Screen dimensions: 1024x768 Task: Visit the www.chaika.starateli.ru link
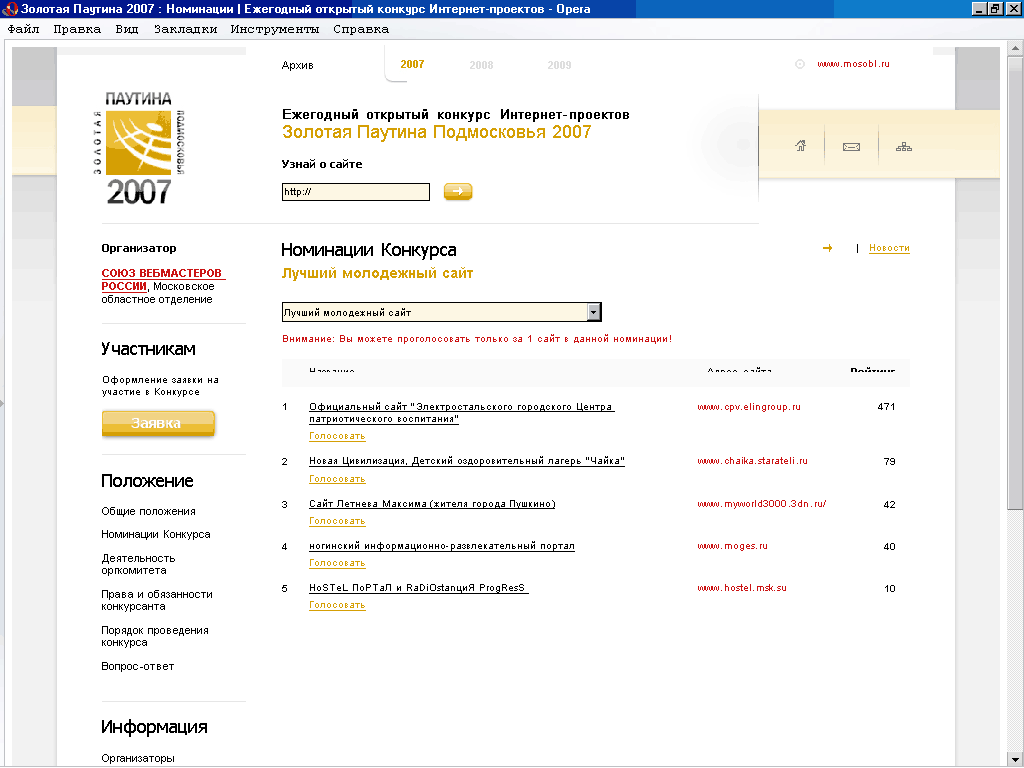pyautogui.click(x=751, y=461)
